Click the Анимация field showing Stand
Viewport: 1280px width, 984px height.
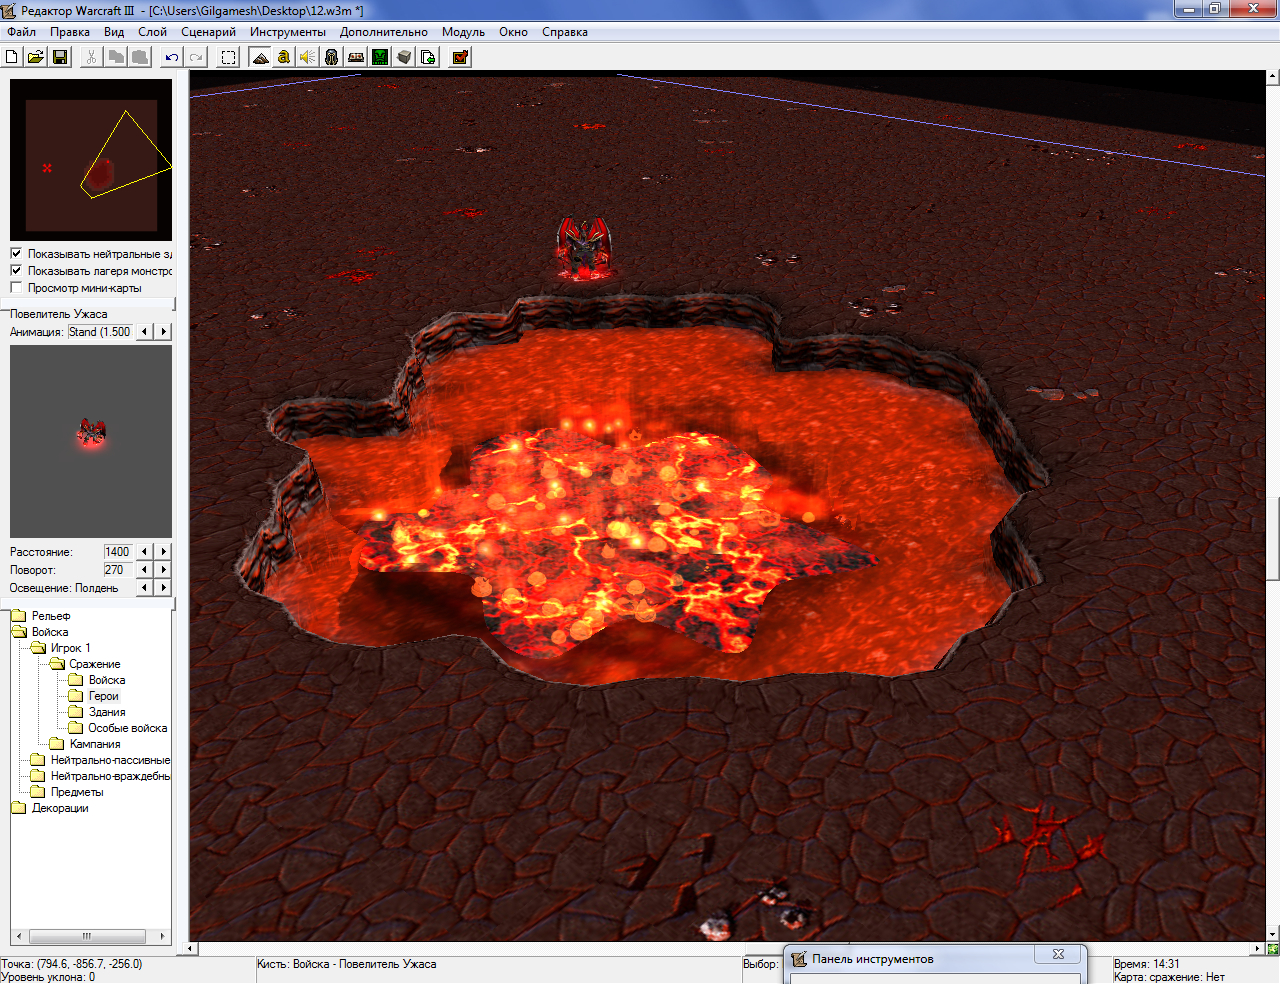coord(100,331)
